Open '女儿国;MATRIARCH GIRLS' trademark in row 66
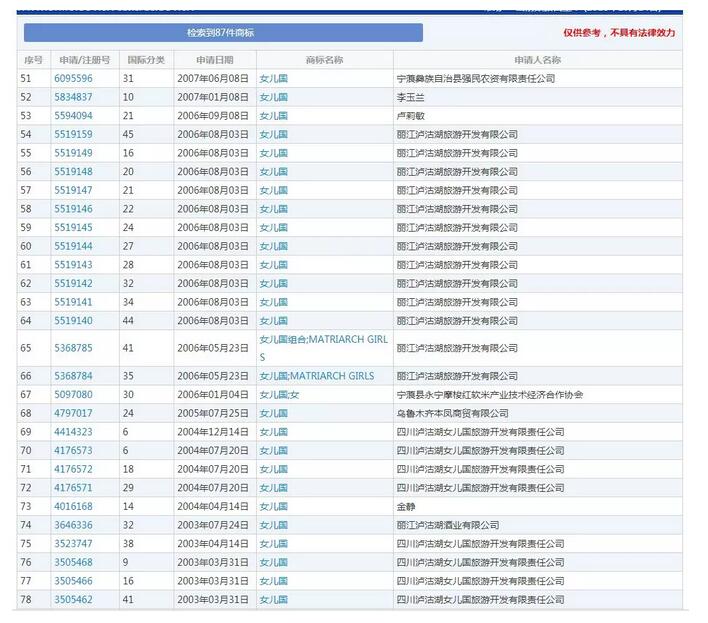Image resolution: width=708 pixels, height=623 pixels. 317,376
